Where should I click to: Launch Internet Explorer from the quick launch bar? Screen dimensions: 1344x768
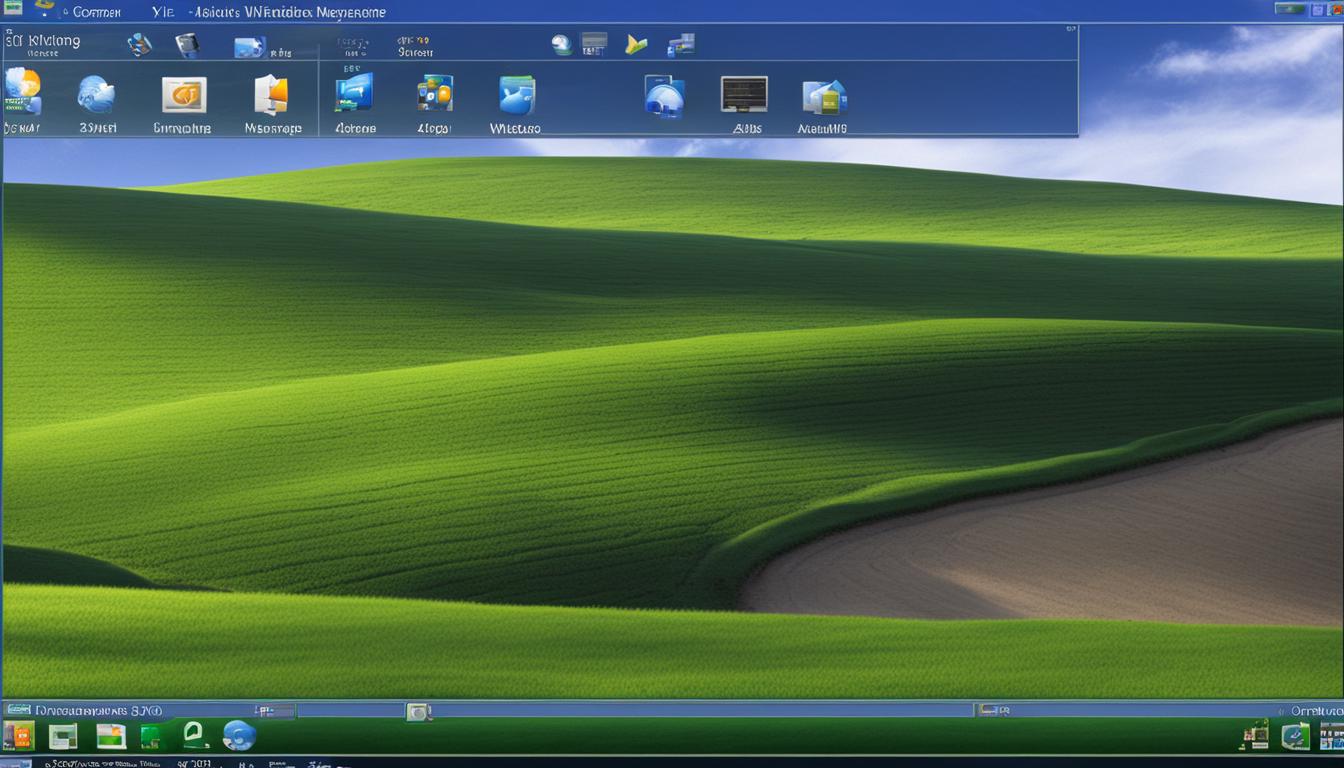tap(237, 736)
